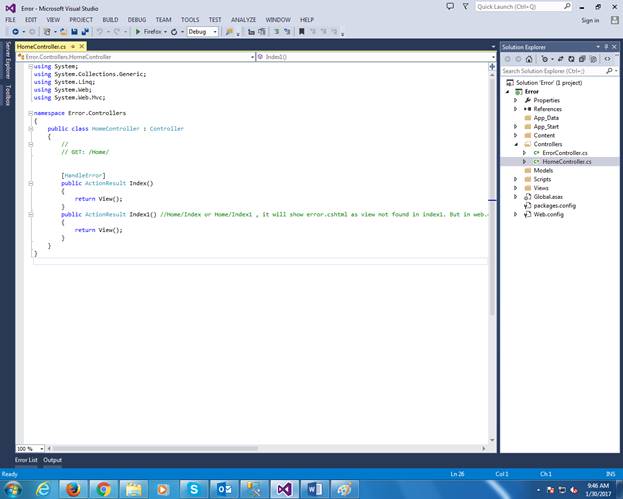Screen dimensions: 623x499
Task: Click the Search Solution Explorer input field
Action: (x=553, y=71)
